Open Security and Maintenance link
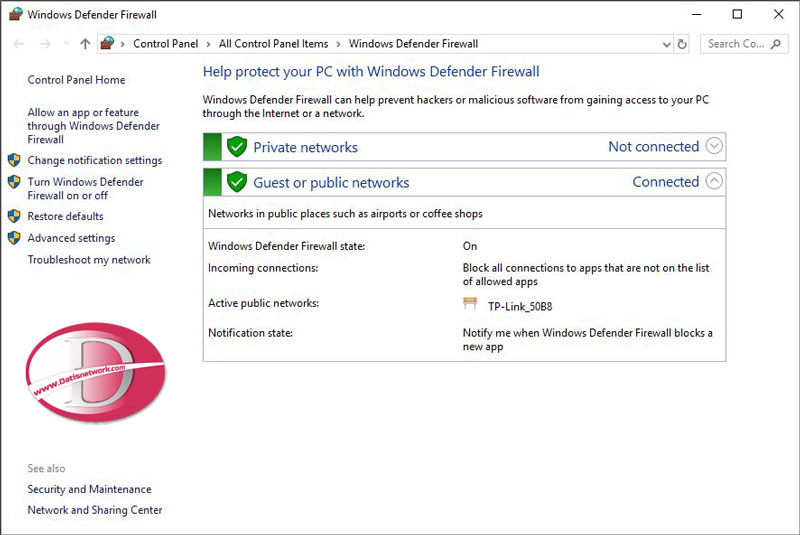The image size is (800, 535). [89, 489]
